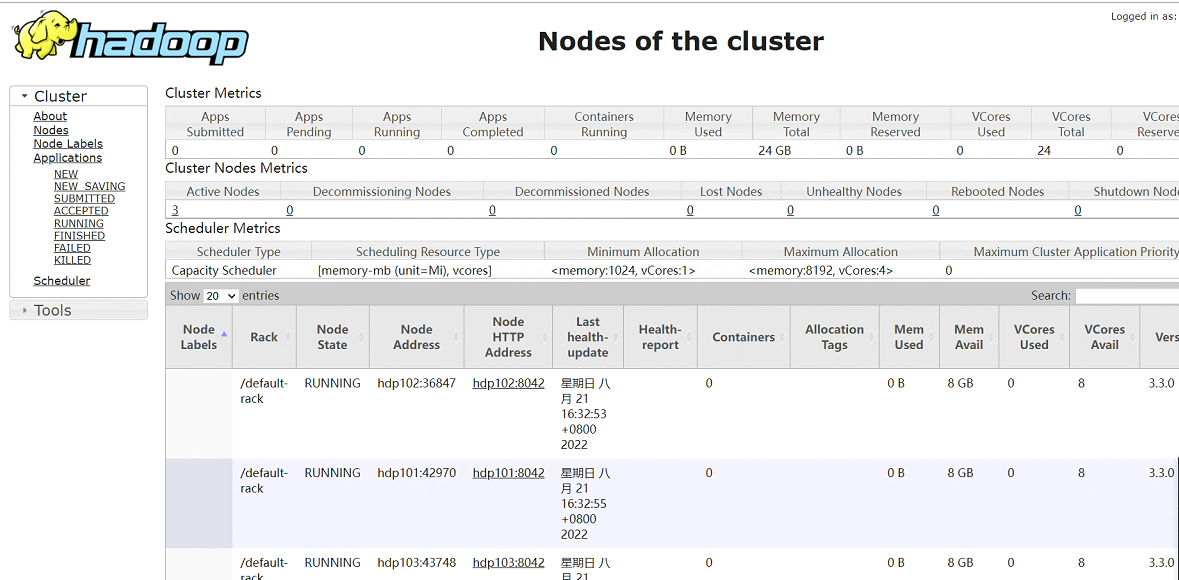Sort table by Containers column
1179x580 pixels.
coord(744,337)
